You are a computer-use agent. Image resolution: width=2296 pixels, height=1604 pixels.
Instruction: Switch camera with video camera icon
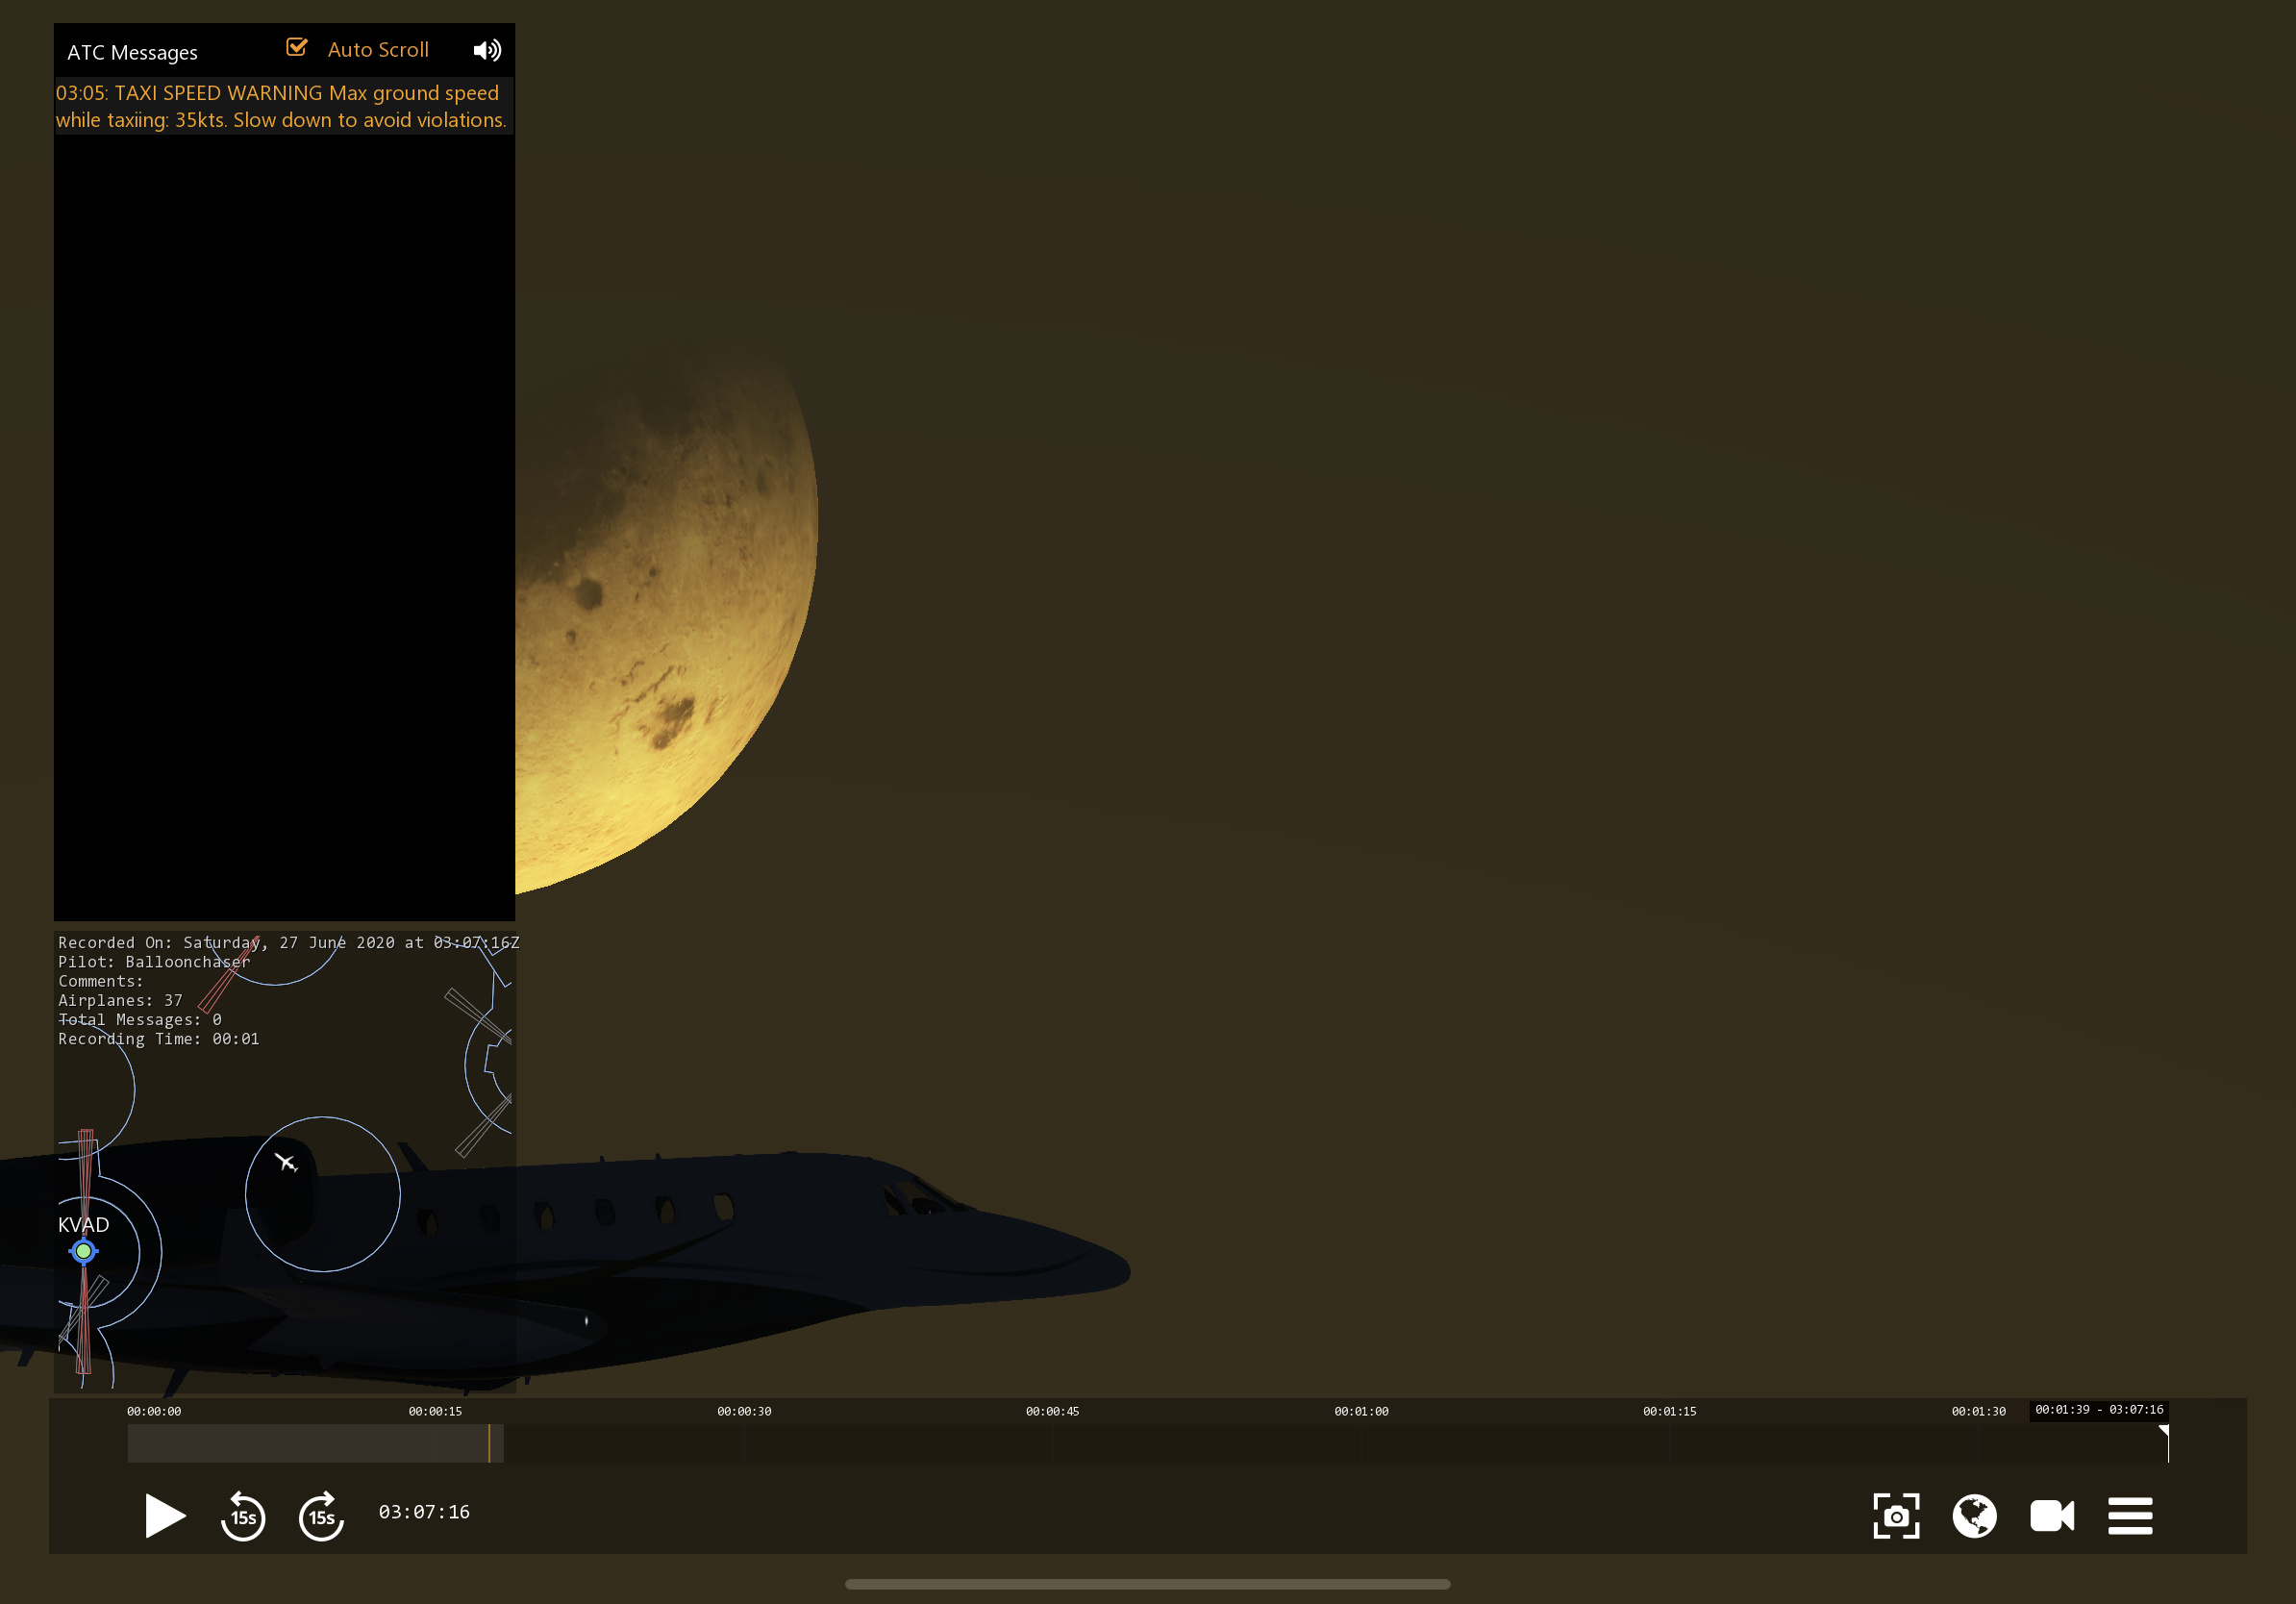point(2051,1516)
